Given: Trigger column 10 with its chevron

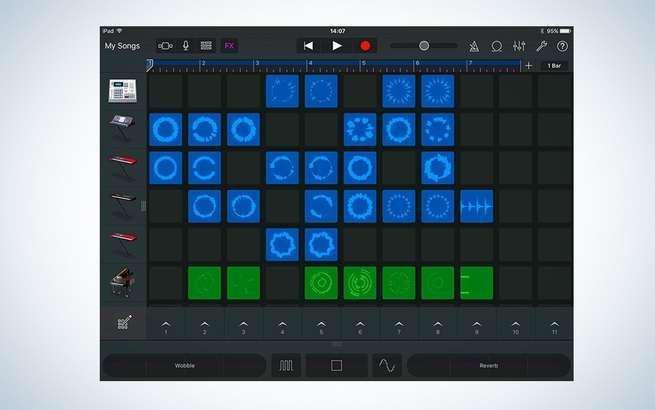Looking at the screenshot, I should pos(515,326).
